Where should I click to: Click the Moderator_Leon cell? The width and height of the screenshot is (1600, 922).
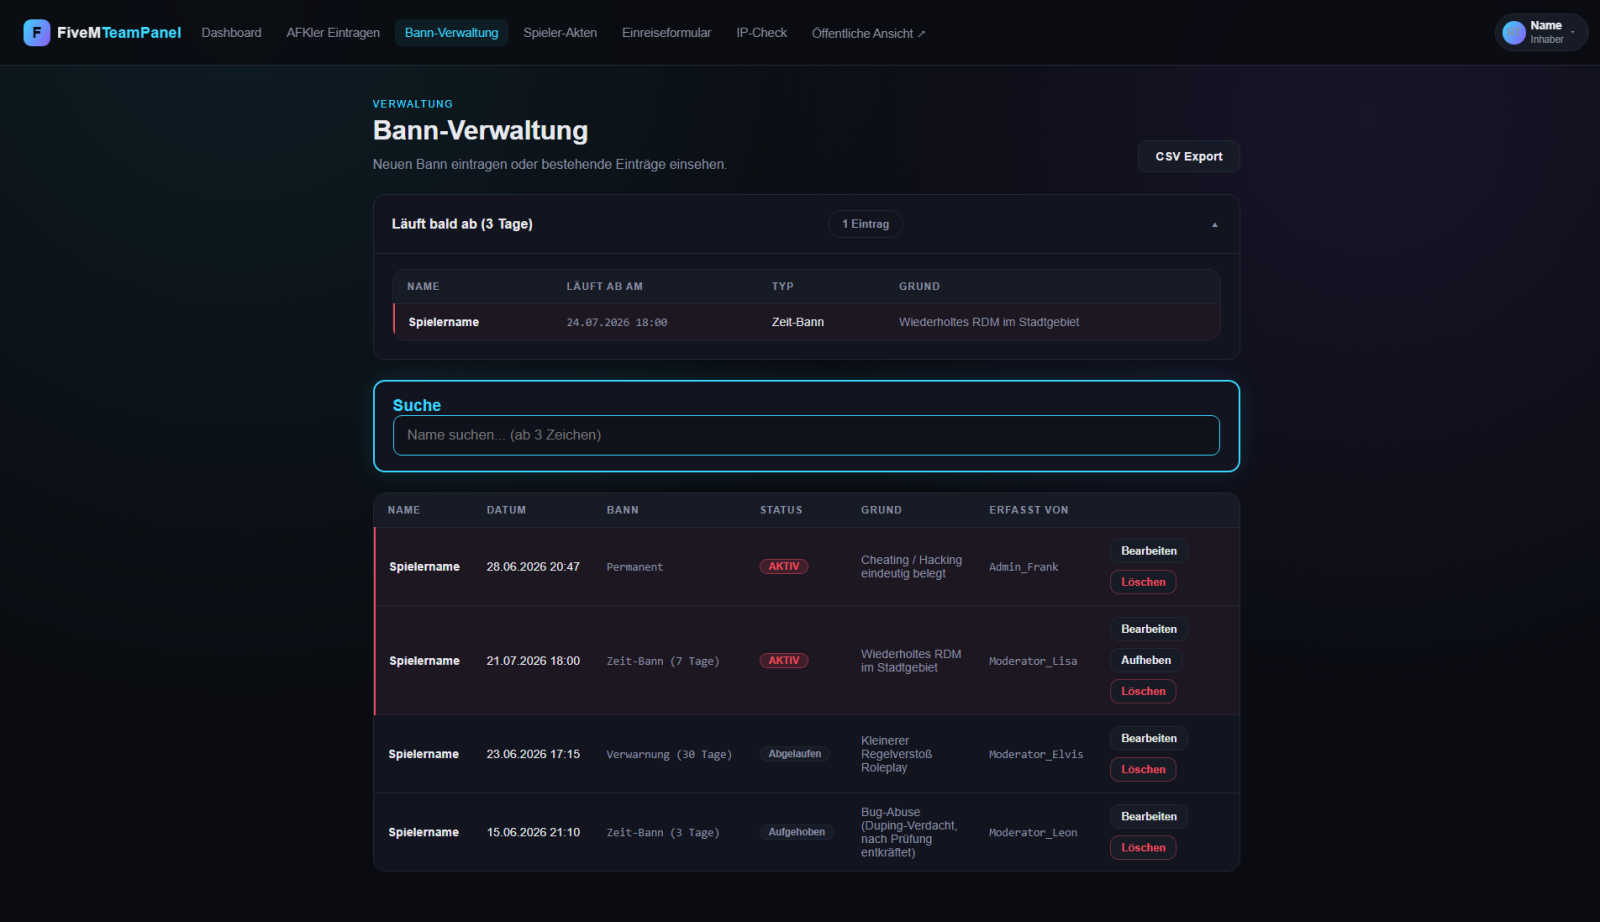pyautogui.click(x=1033, y=832)
